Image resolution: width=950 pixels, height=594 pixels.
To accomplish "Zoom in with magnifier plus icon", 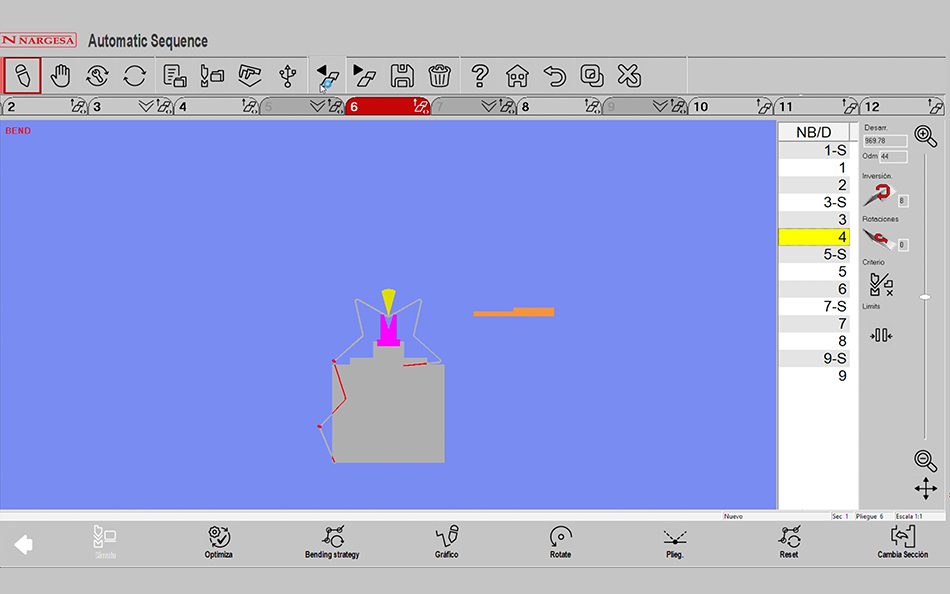I will pos(925,137).
